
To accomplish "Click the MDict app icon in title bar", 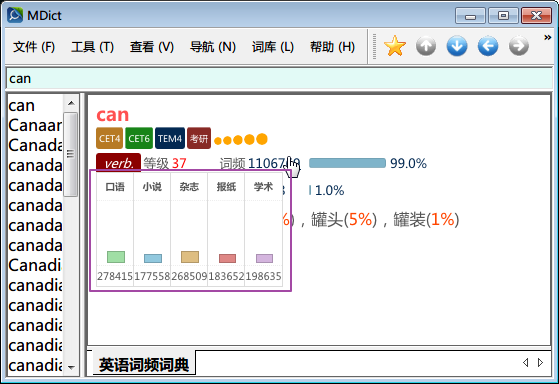I will tap(15, 15).
